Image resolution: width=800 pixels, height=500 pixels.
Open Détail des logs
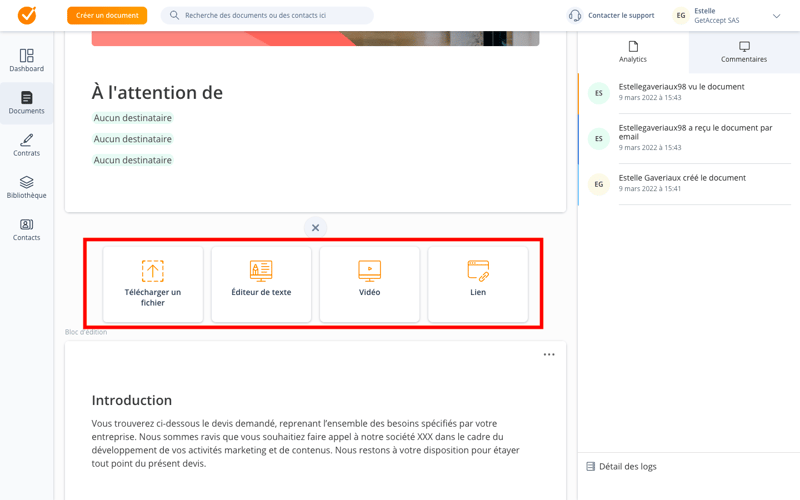pos(621,466)
